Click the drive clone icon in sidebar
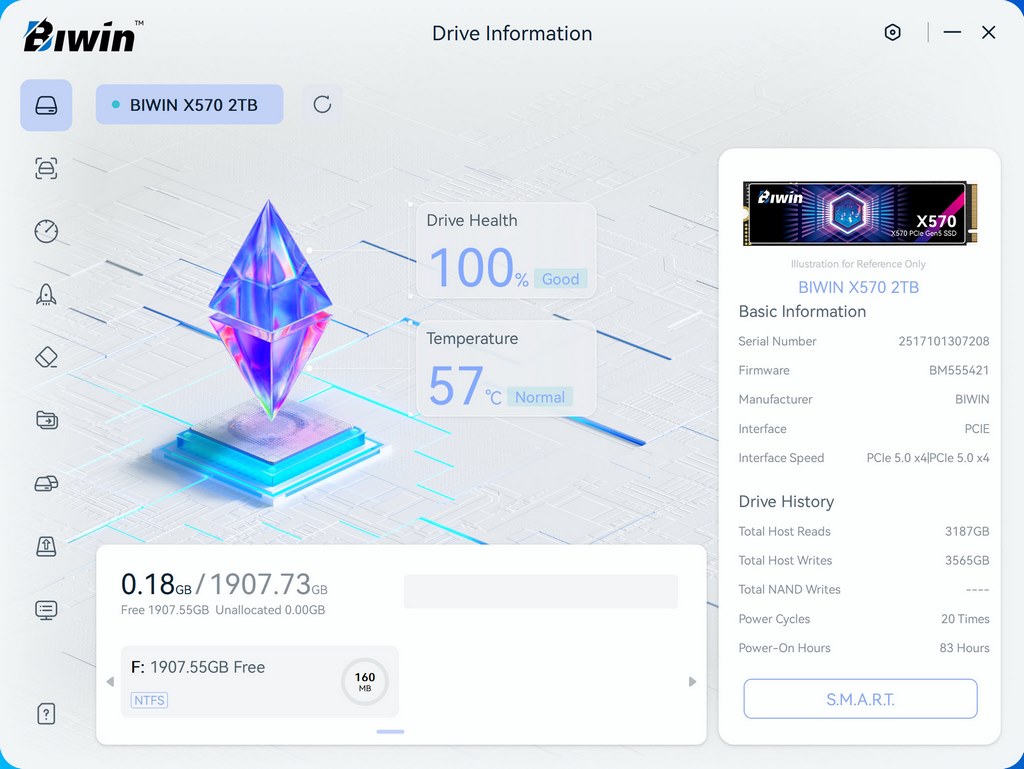The width and height of the screenshot is (1024, 769). pyautogui.click(x=46, y=484)
